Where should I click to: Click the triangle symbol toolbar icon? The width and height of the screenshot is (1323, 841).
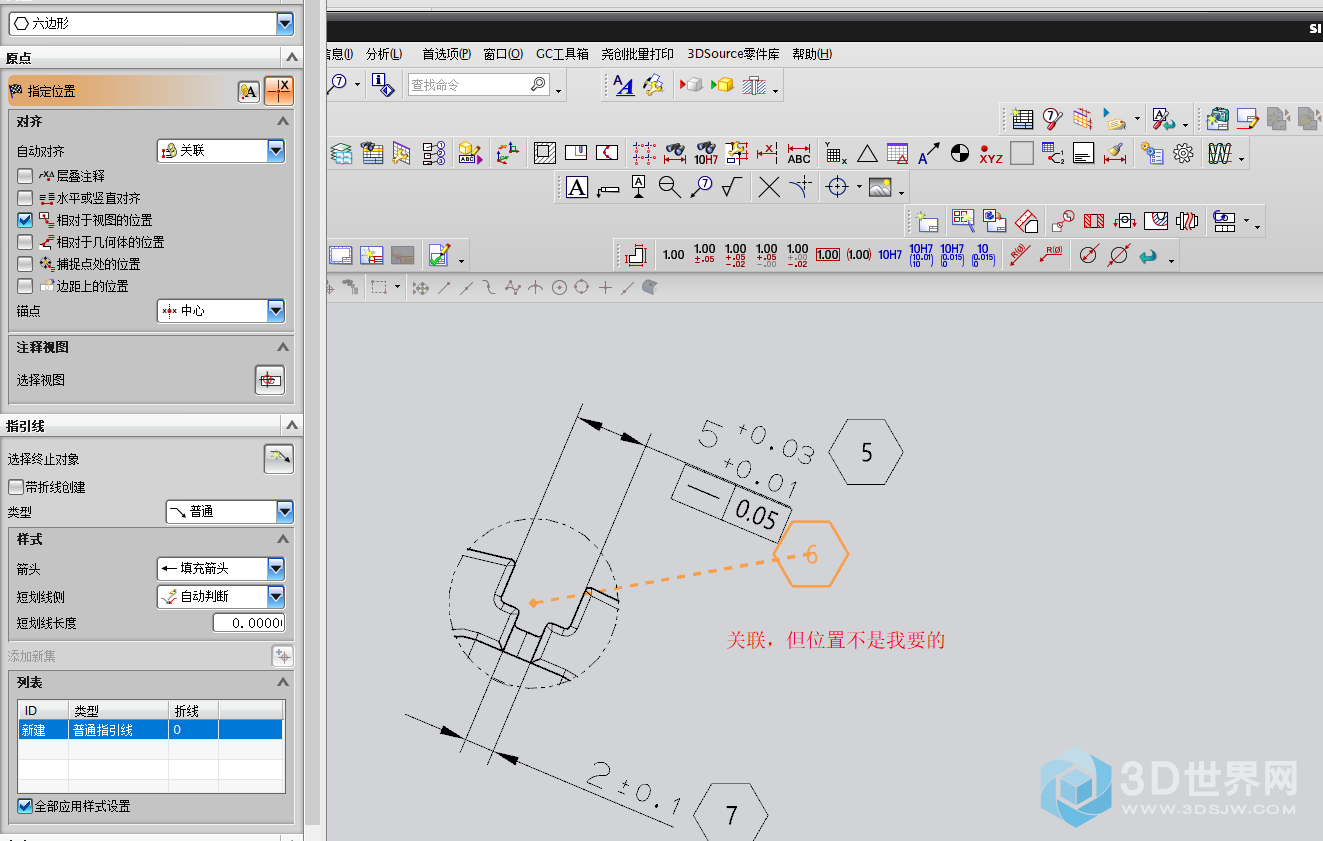click(867, 153)
